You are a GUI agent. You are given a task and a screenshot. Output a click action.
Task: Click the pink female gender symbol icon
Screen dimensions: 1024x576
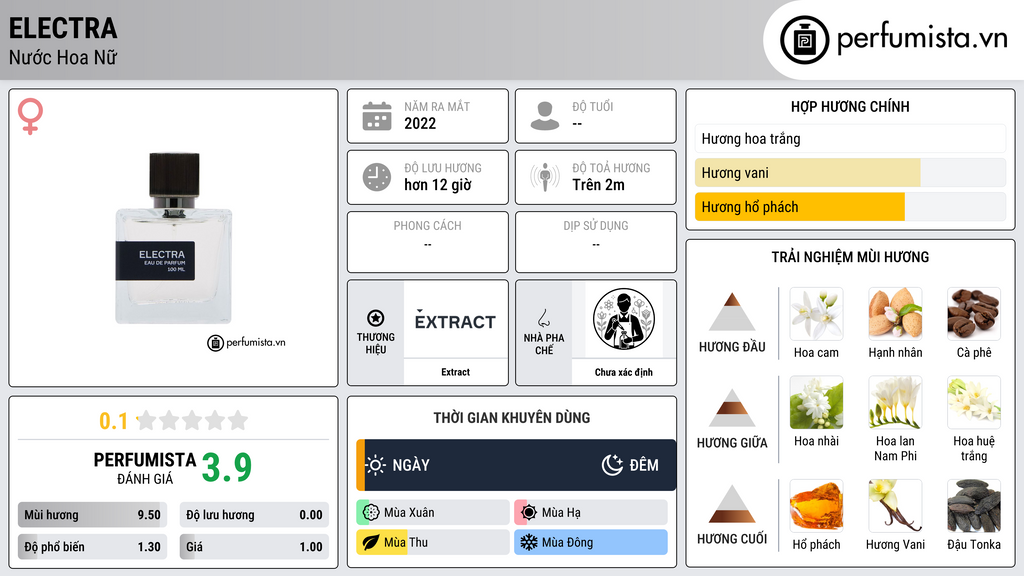30,116
